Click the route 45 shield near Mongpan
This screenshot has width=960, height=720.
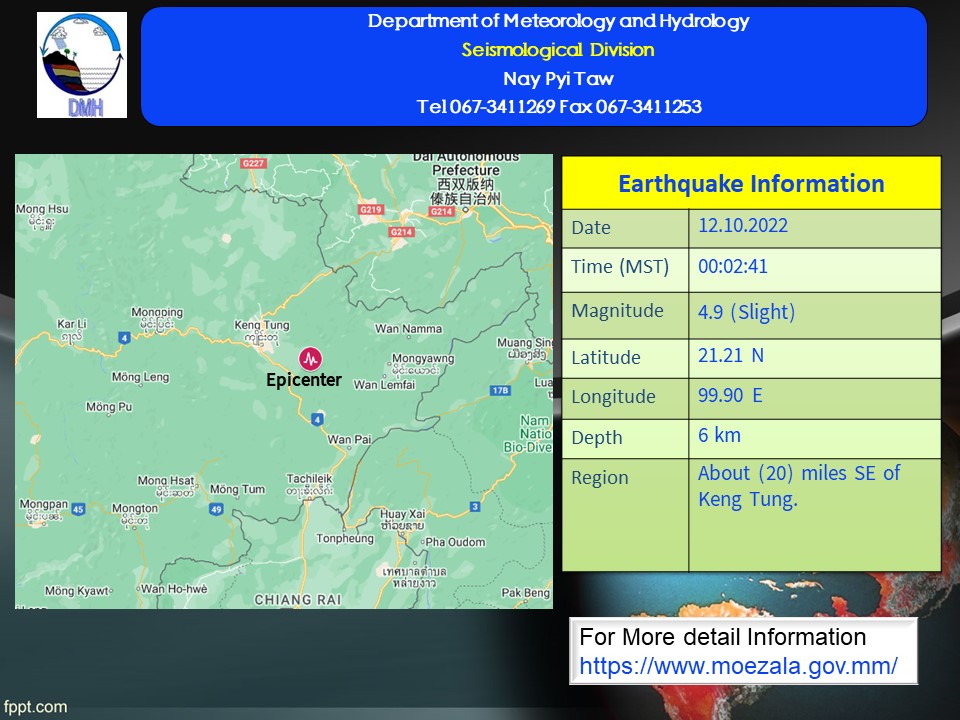pos(78,509)
